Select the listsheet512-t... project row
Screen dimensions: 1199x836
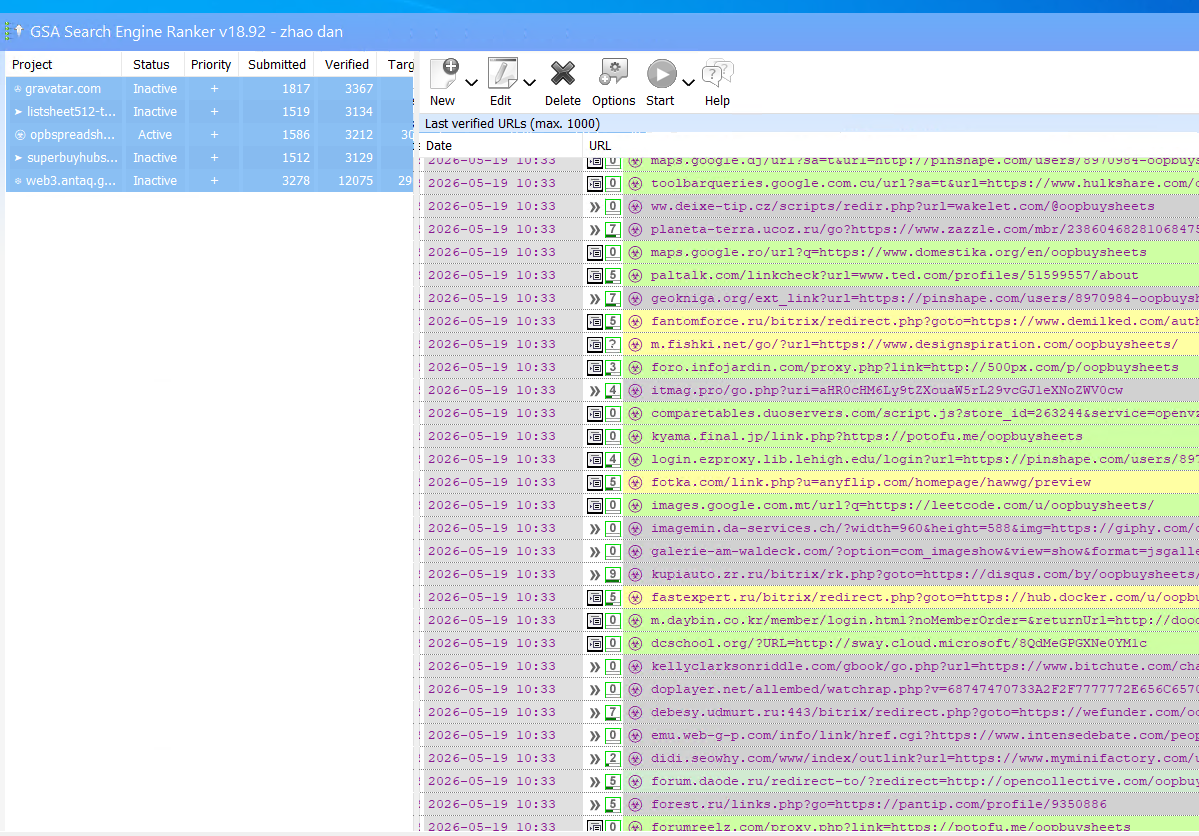click(x=210, y=112)
